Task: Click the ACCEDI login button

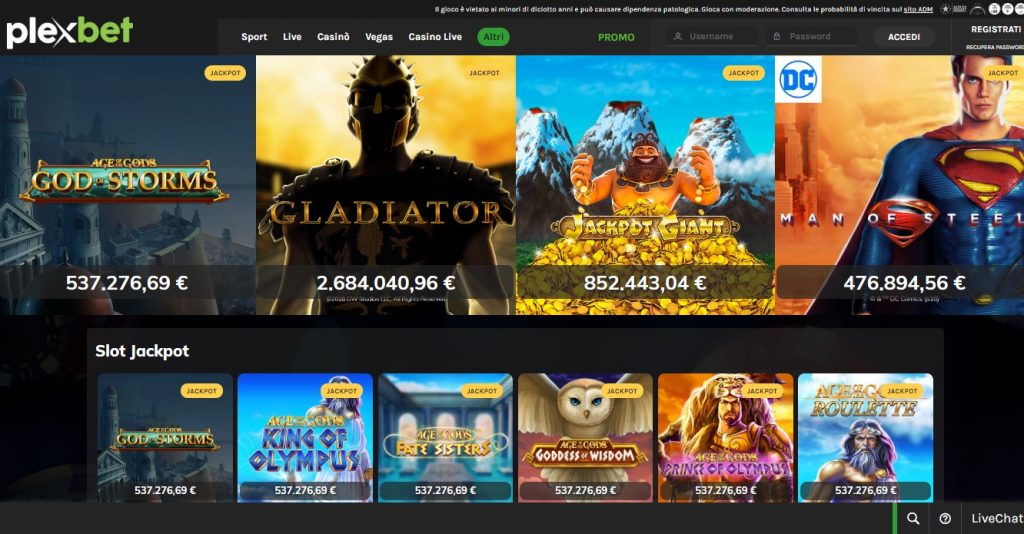Action: point(904,37)
